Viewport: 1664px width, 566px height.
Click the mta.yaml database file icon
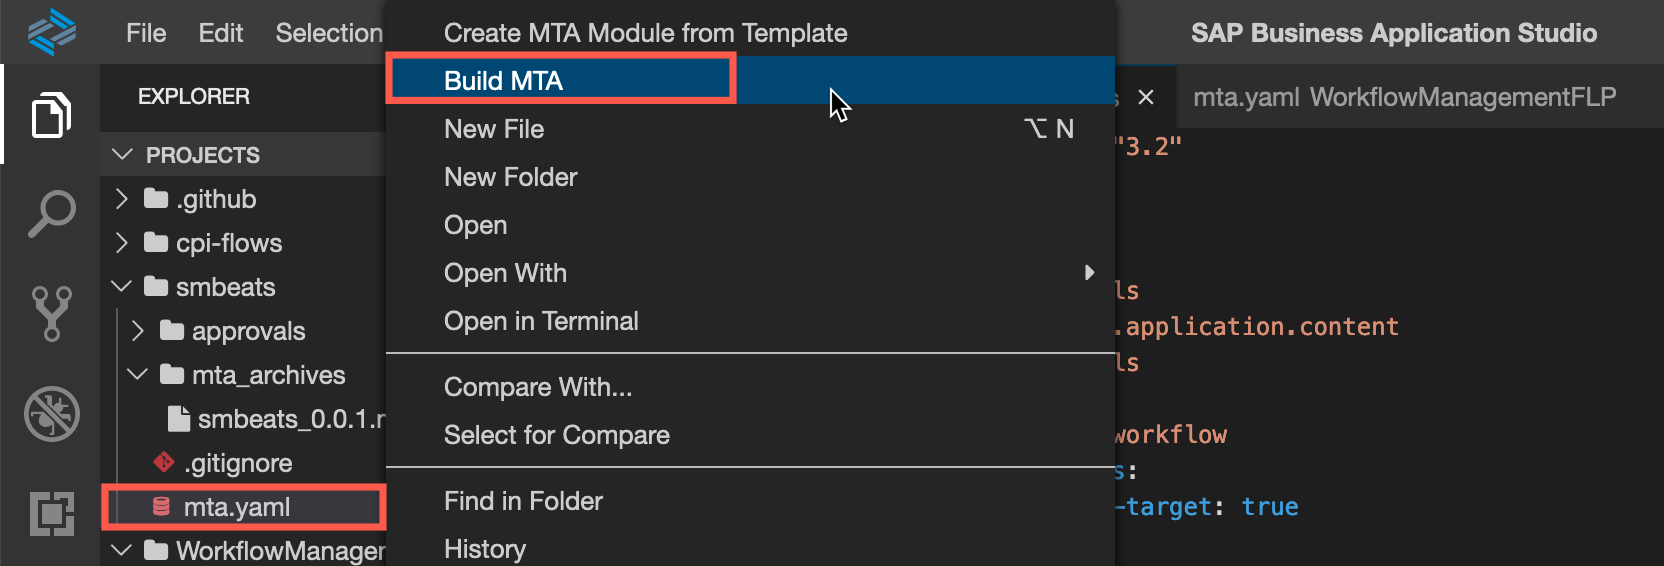(x=161, y=506)
